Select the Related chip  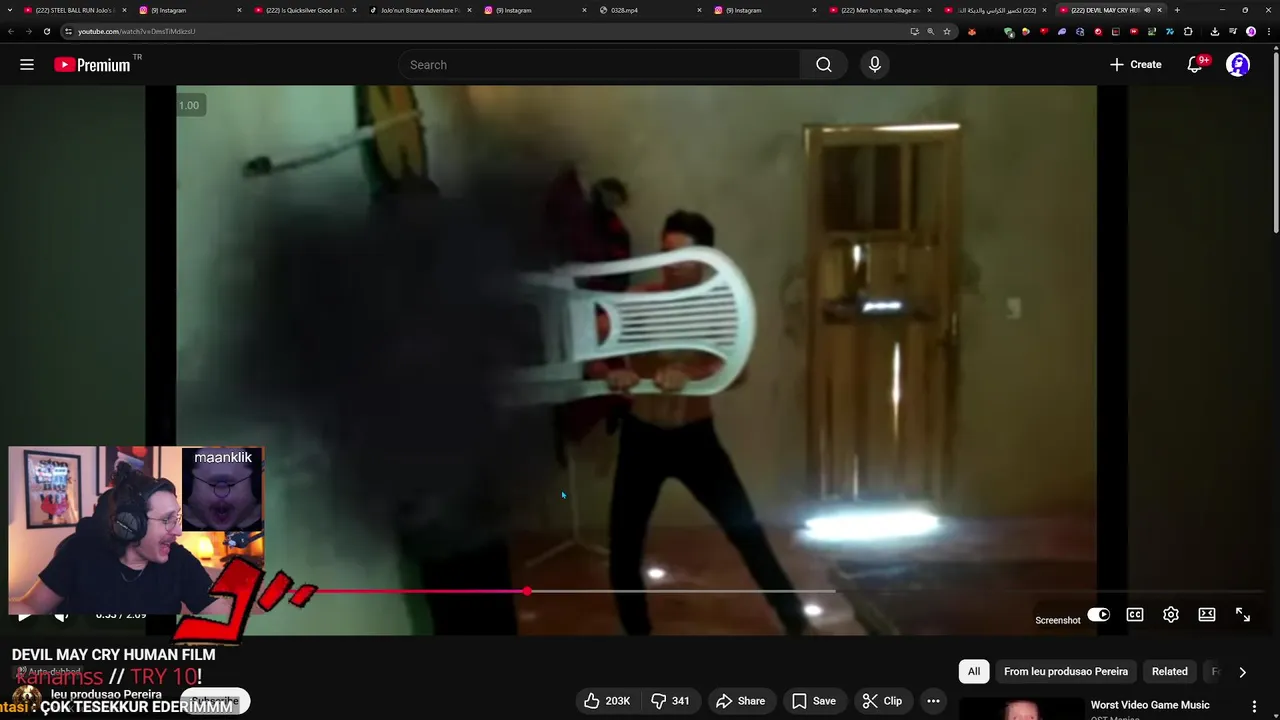pyautogui.click(x=1169, y=671)
